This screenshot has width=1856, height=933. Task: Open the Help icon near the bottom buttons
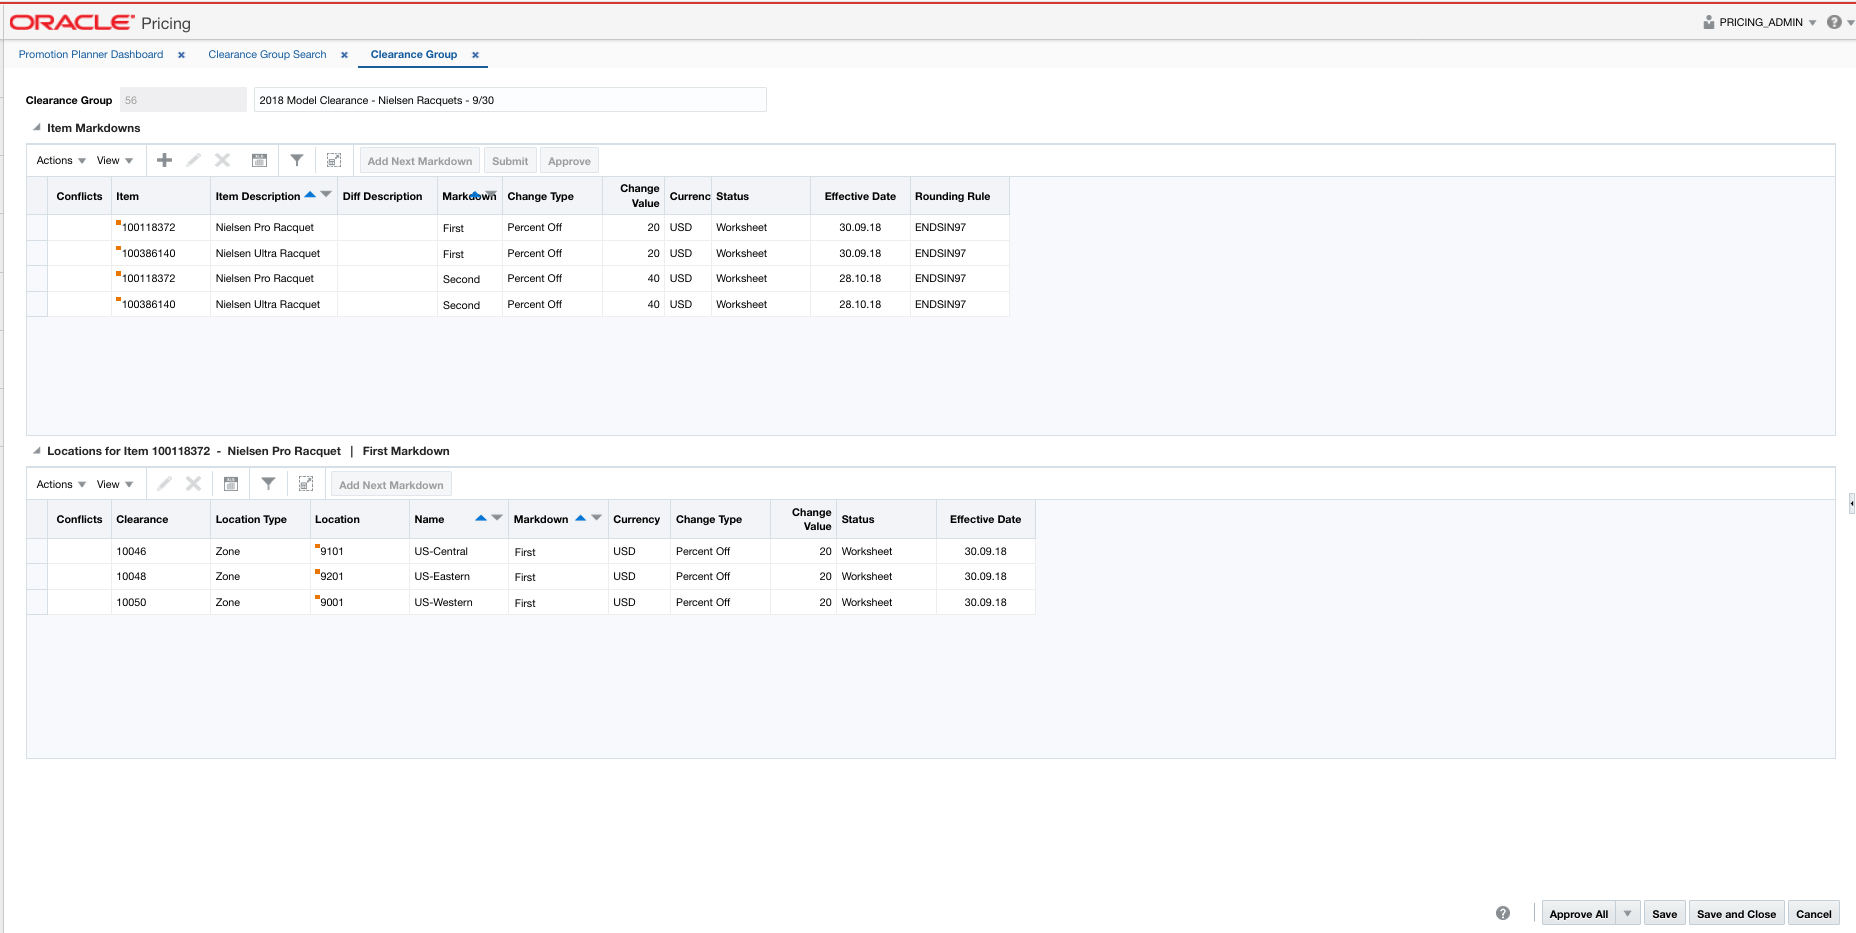(x=1501, y=912)
